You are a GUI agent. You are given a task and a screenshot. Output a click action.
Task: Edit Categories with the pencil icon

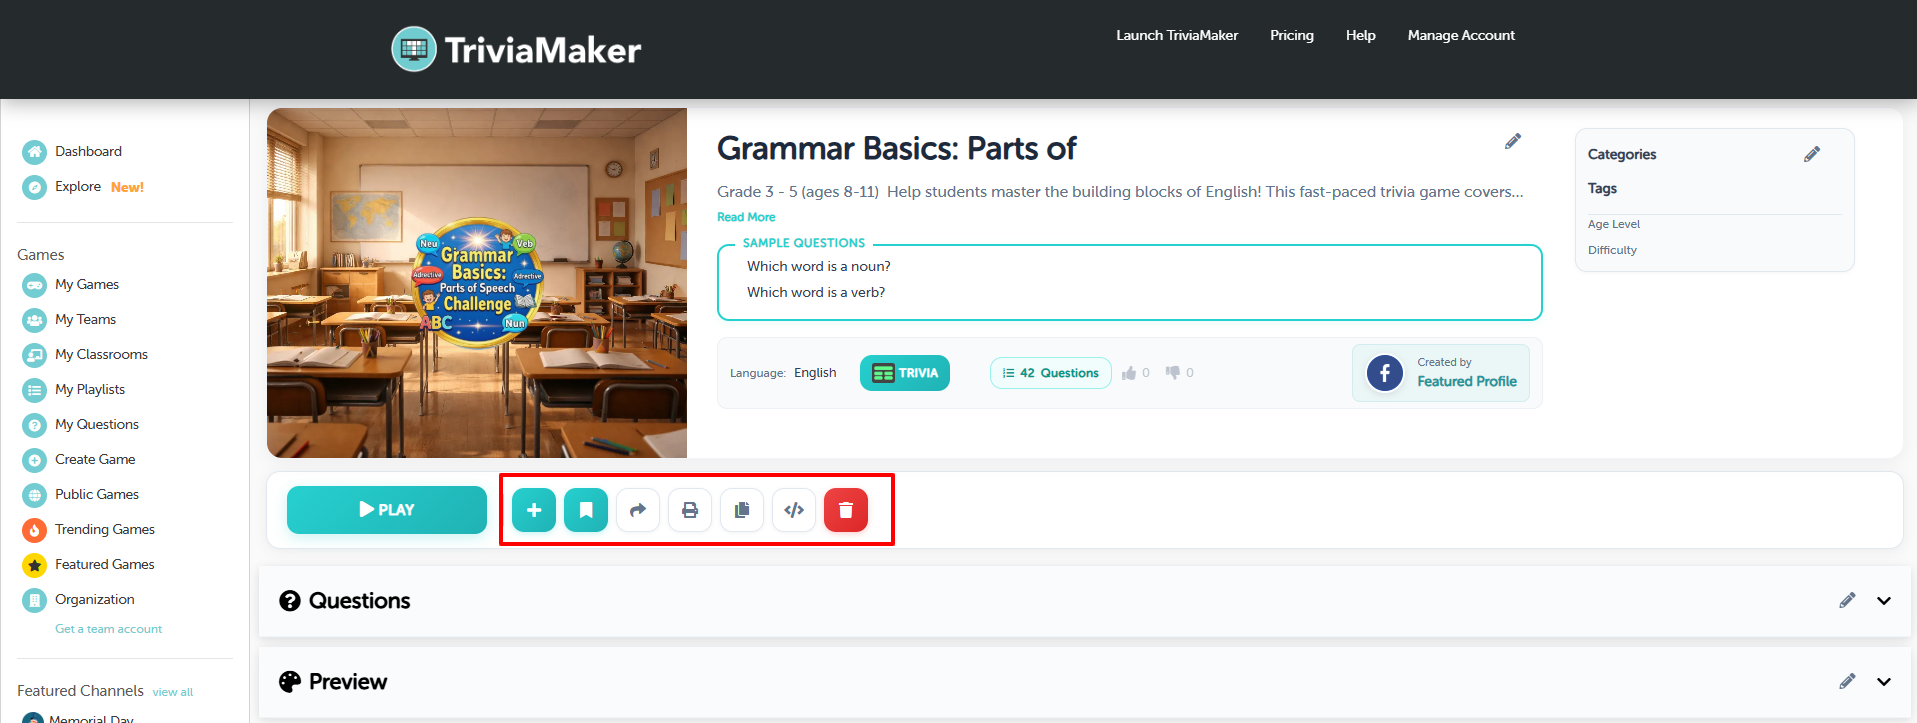pyautogui.click(x=1812, y=154)
